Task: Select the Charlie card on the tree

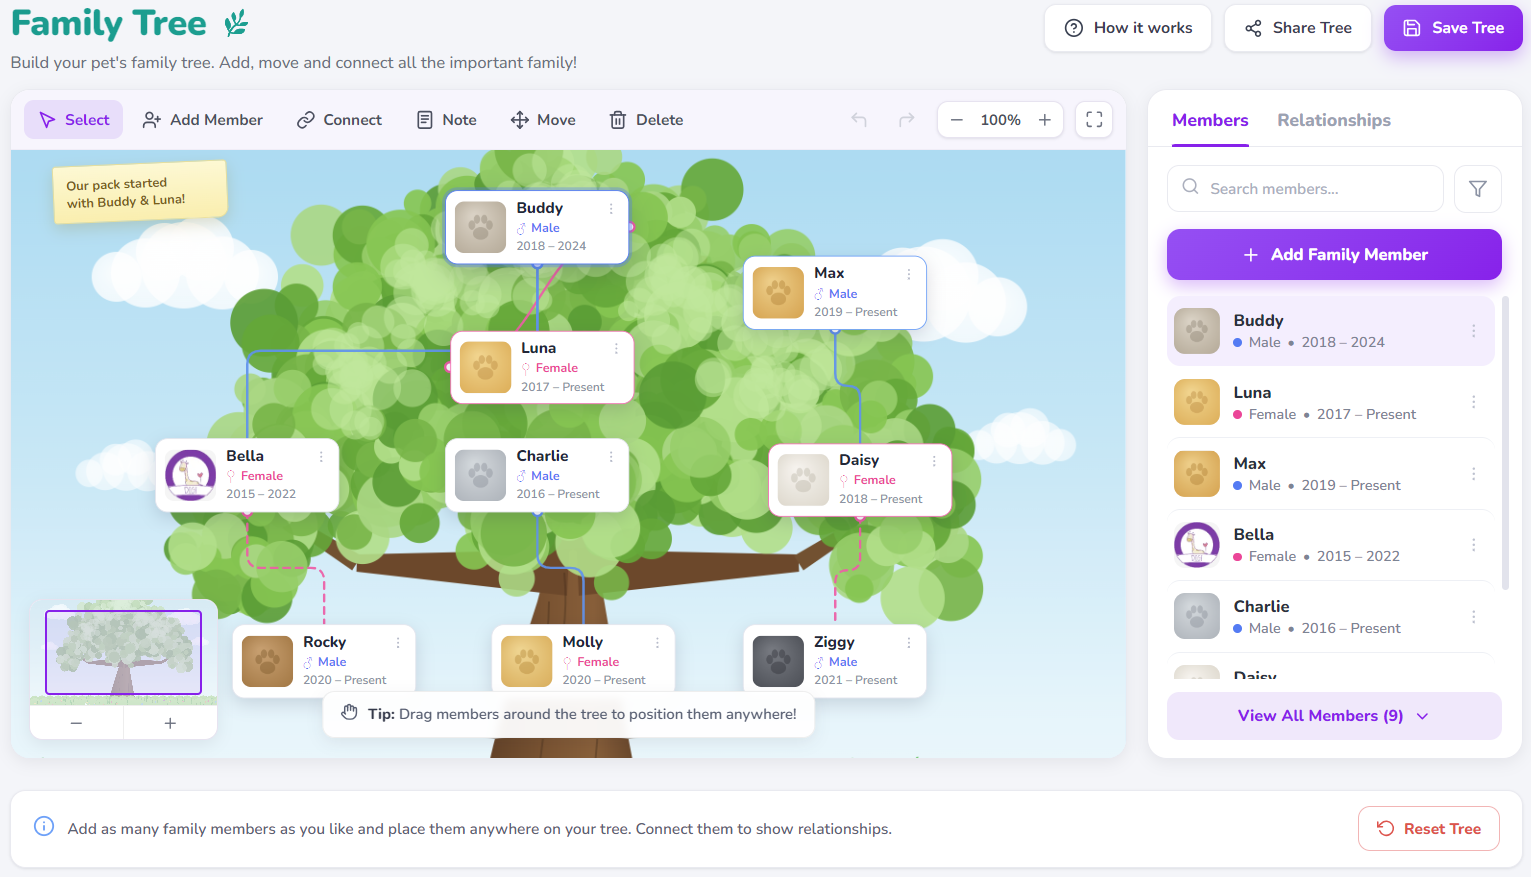Action: (x=537, y=475)
